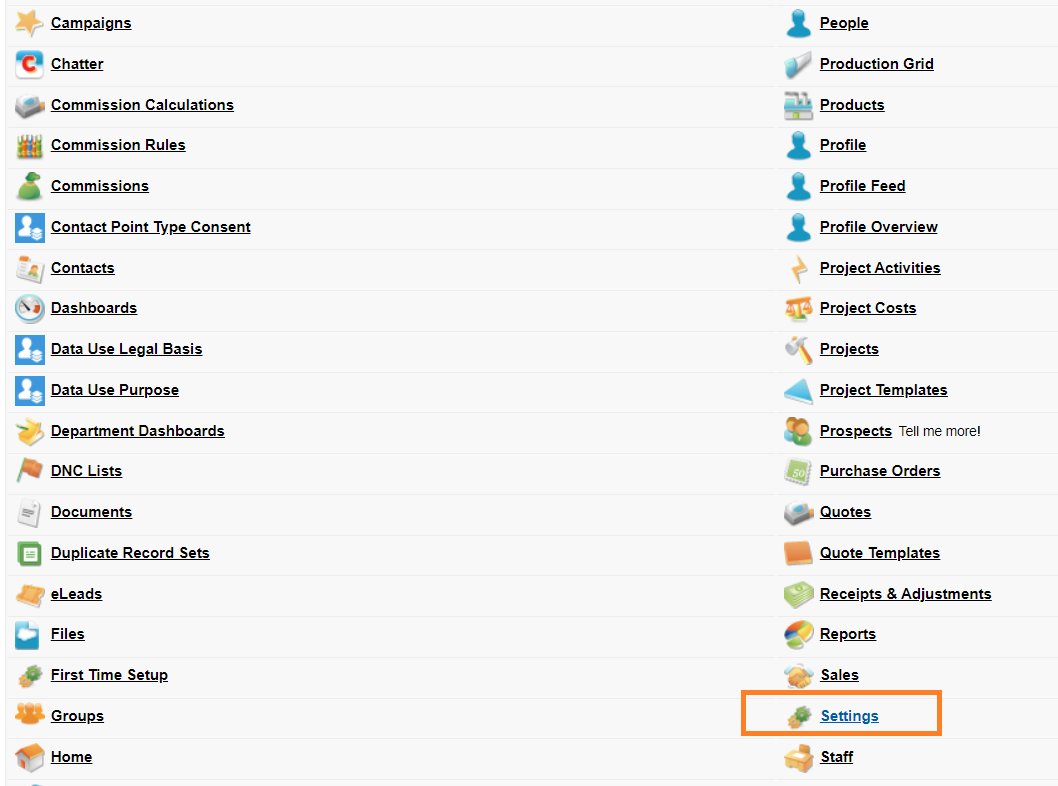Open the People link
1058x786 pixels.
844,23
